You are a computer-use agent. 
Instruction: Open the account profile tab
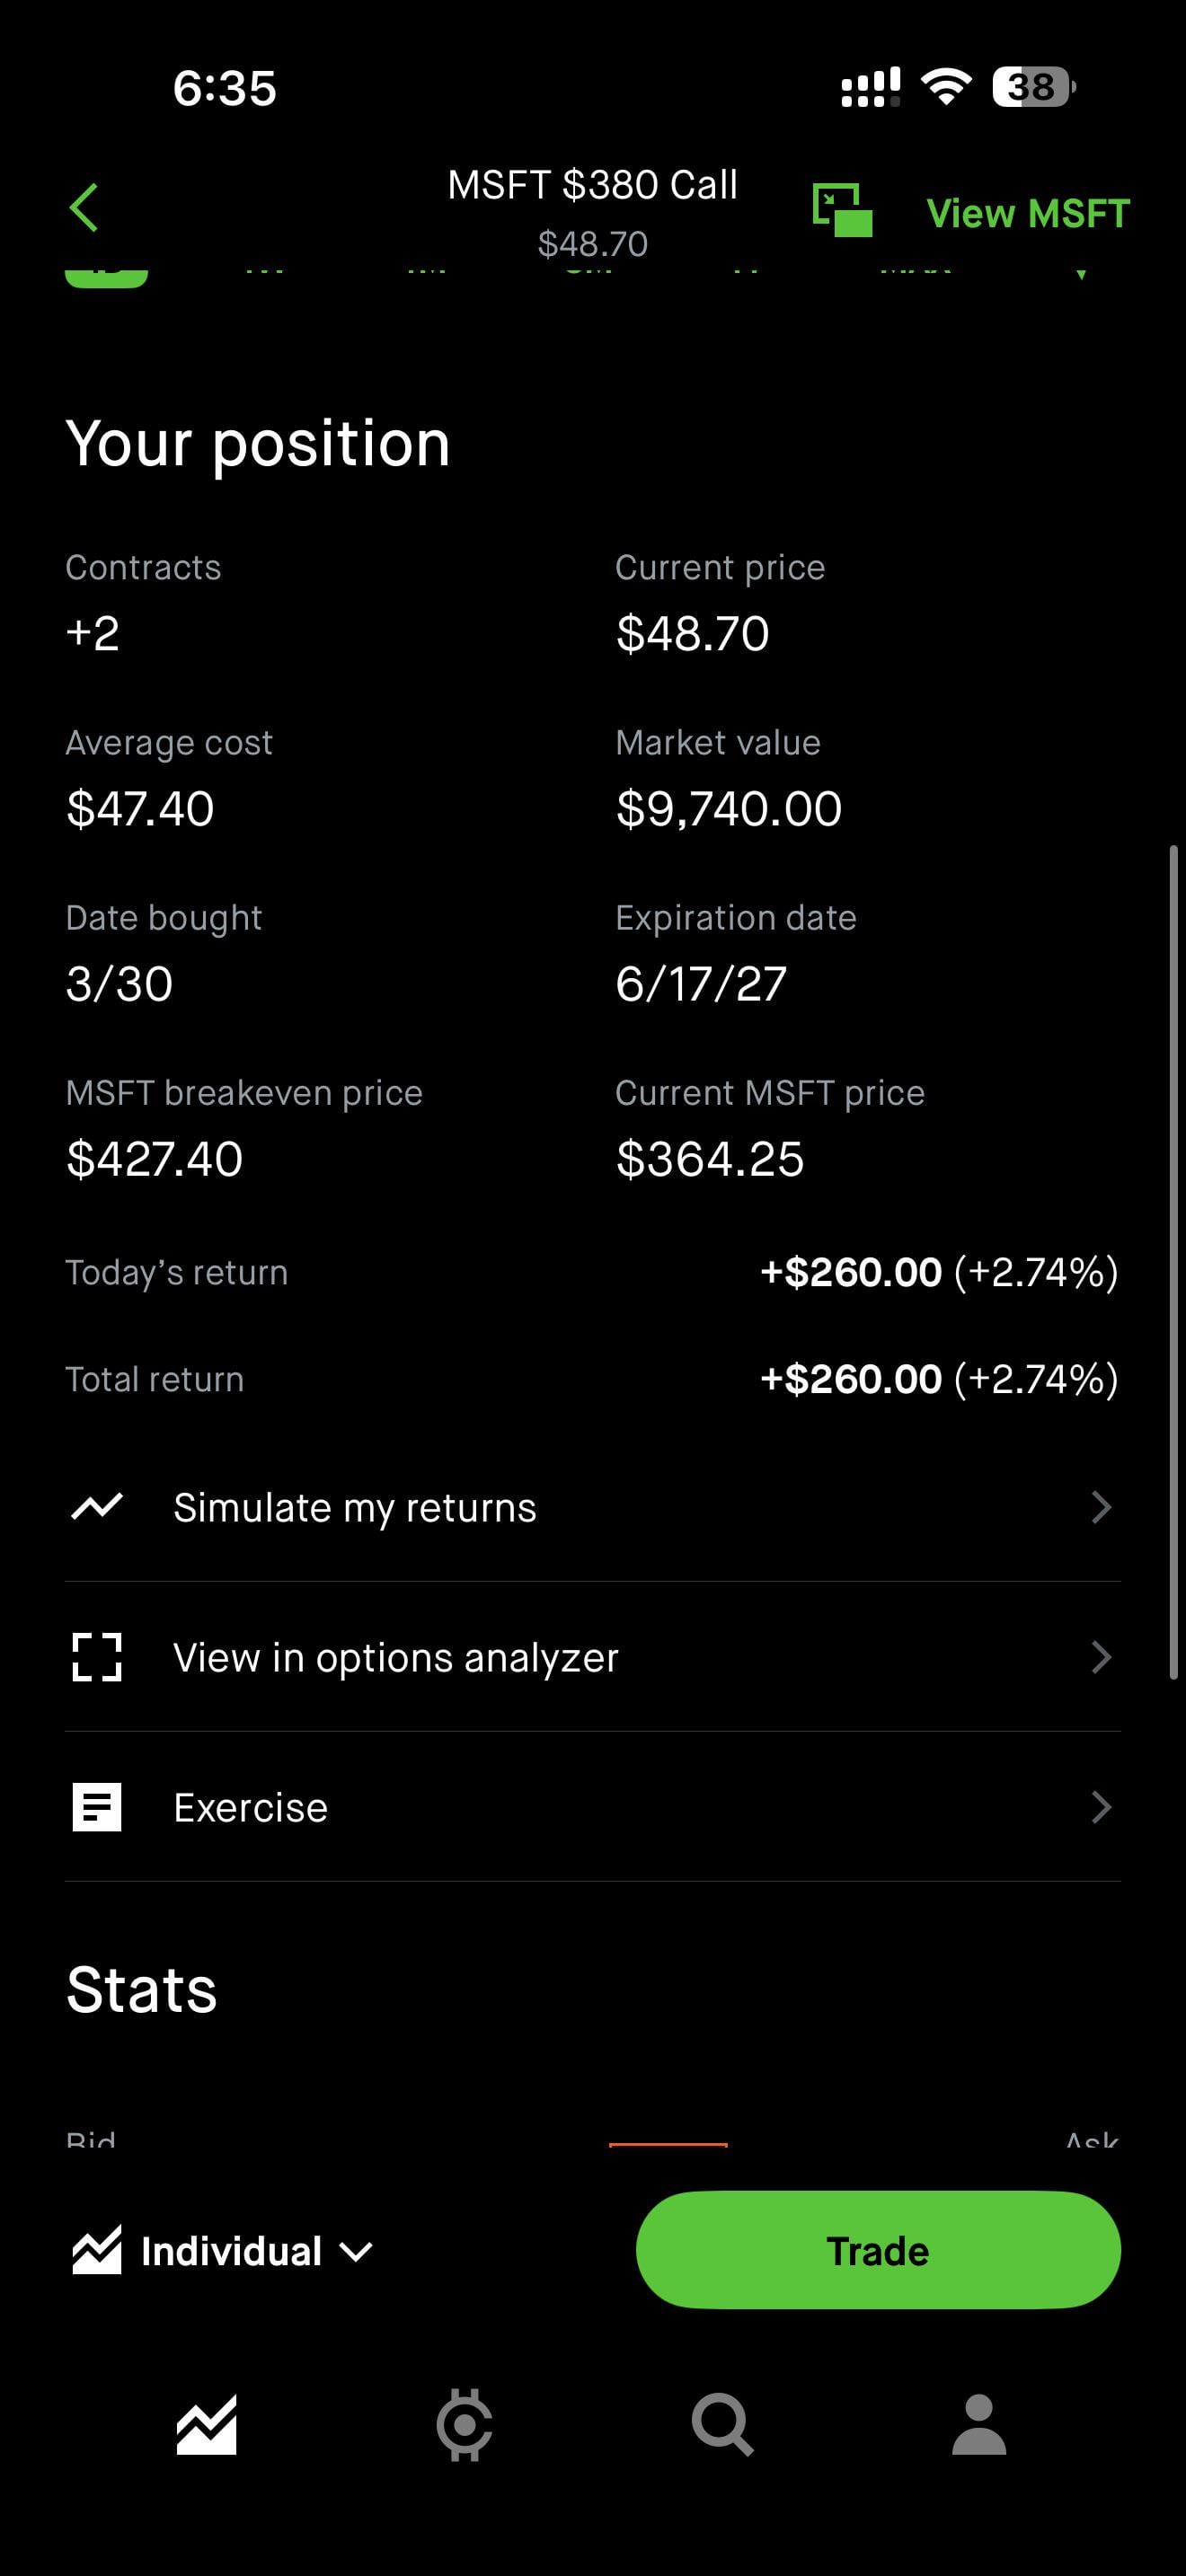click(979, 2424)
